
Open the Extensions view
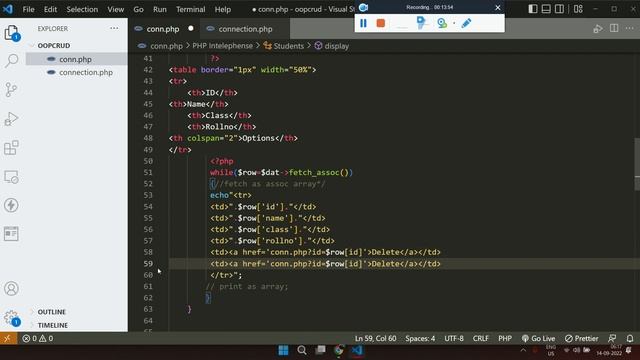(11, 148)
